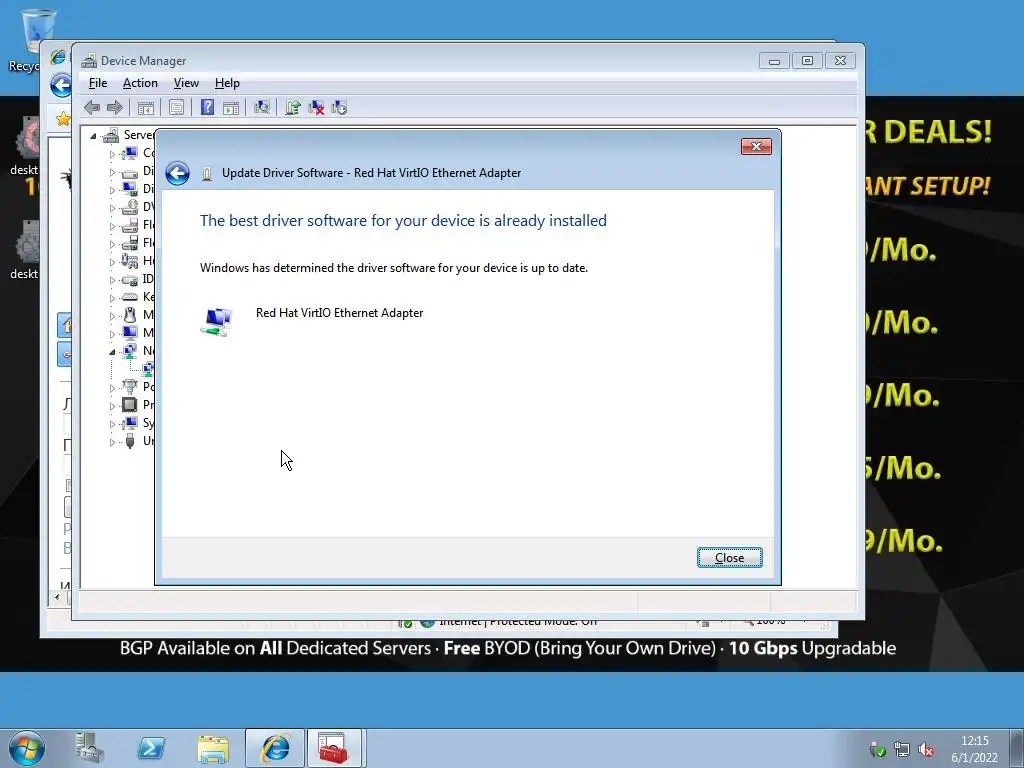Click the Favorites star in Internet Explorer window
Screen dimensions: 1024x768
pyautogui.click(x=63, y=119)
